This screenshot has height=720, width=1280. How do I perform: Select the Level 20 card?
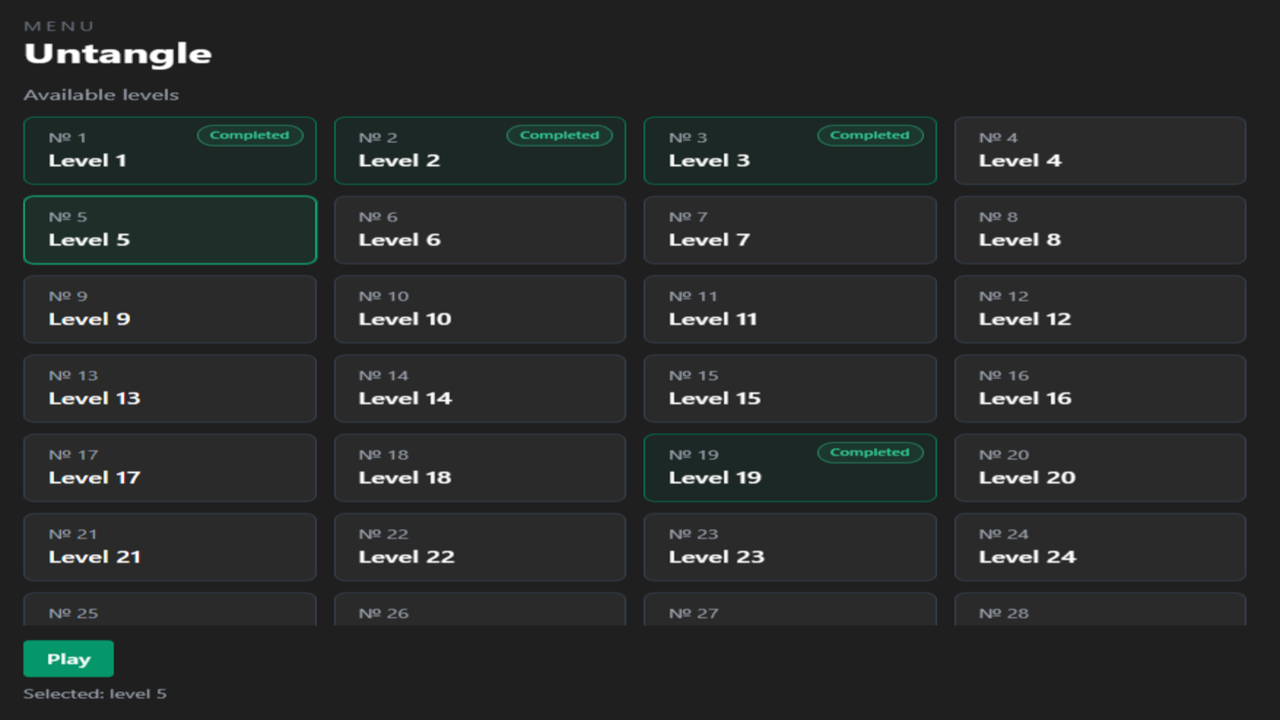pos(1100,467)
